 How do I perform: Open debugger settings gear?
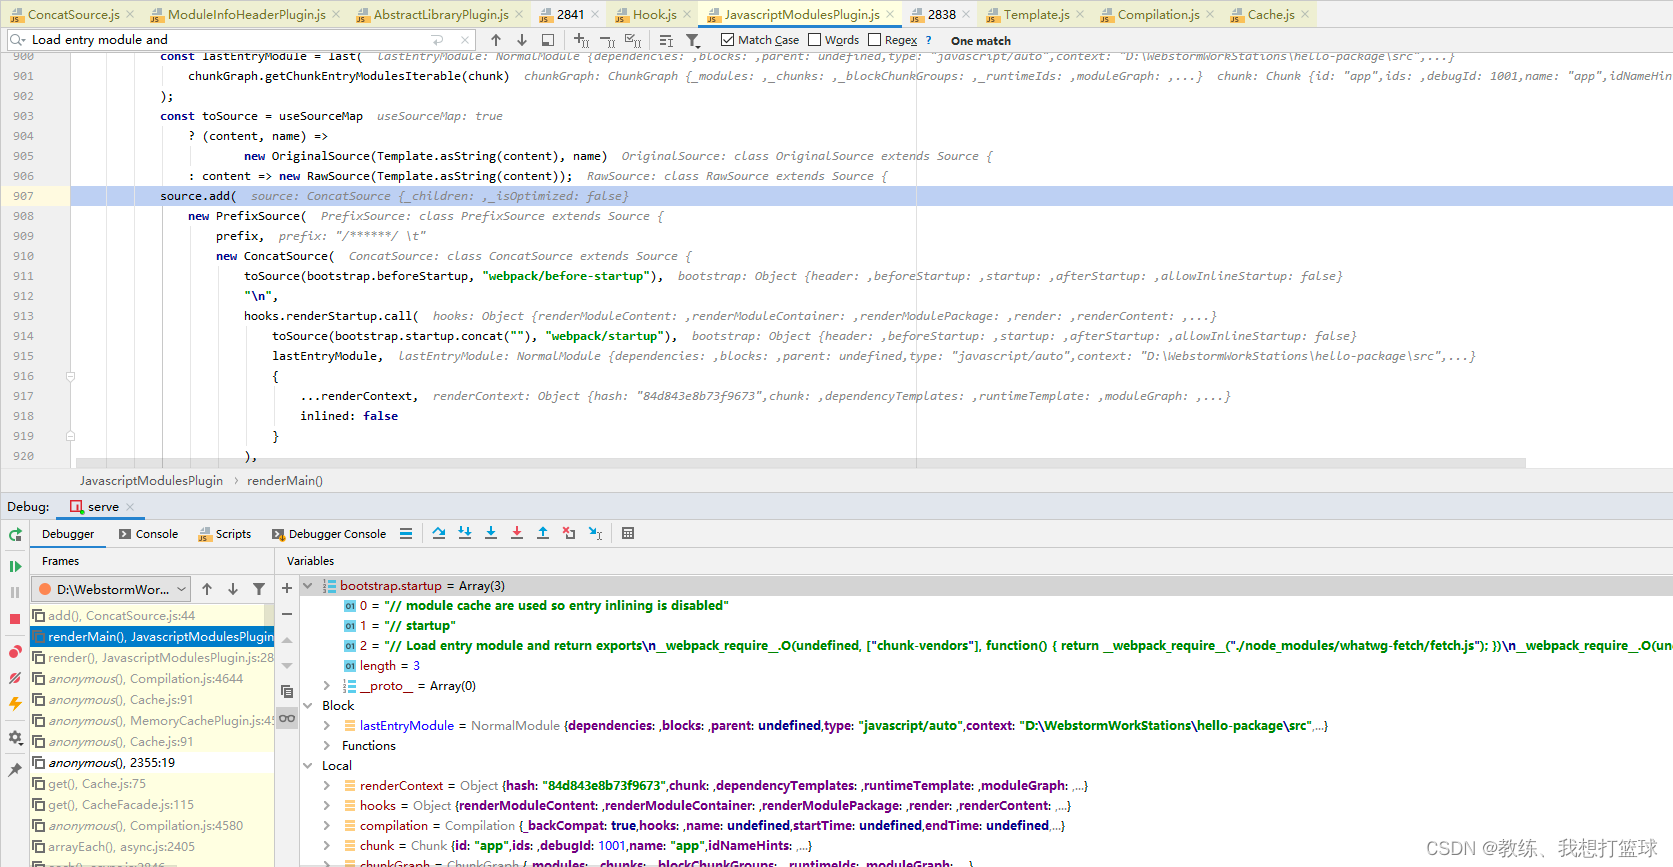point(15,738)
